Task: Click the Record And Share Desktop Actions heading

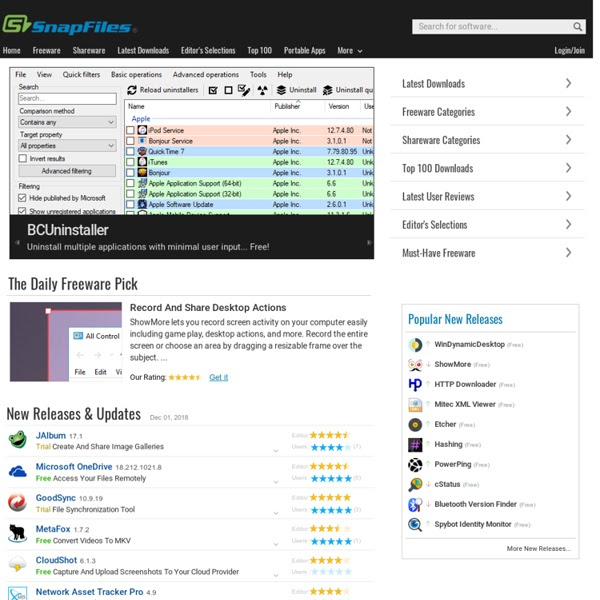Action: point(208,308)
